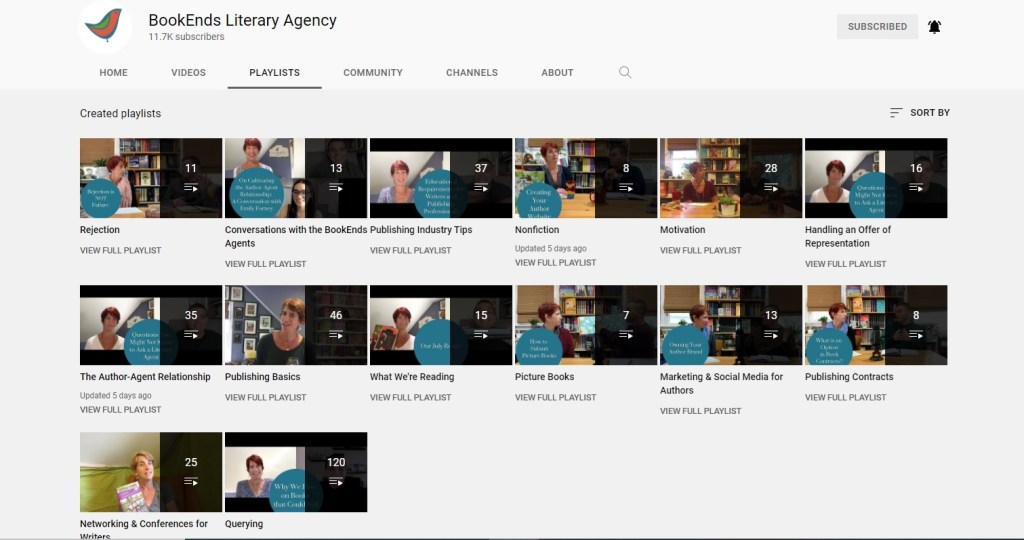The height and width of the screenshot is (540, 1024).
Task: Click playlist icon on Picture Books thumbnail
Action: click(x=626, y=335)
